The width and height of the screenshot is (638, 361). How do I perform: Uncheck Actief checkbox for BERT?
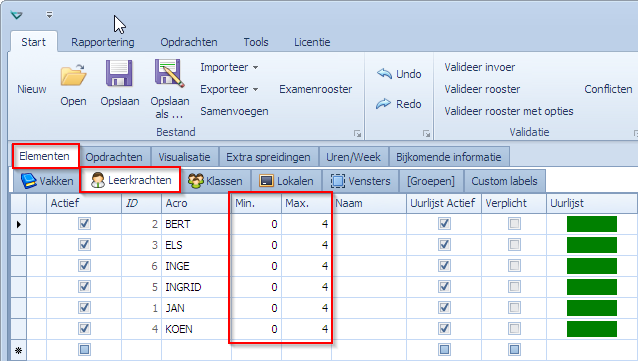click(x=84, y=224)
